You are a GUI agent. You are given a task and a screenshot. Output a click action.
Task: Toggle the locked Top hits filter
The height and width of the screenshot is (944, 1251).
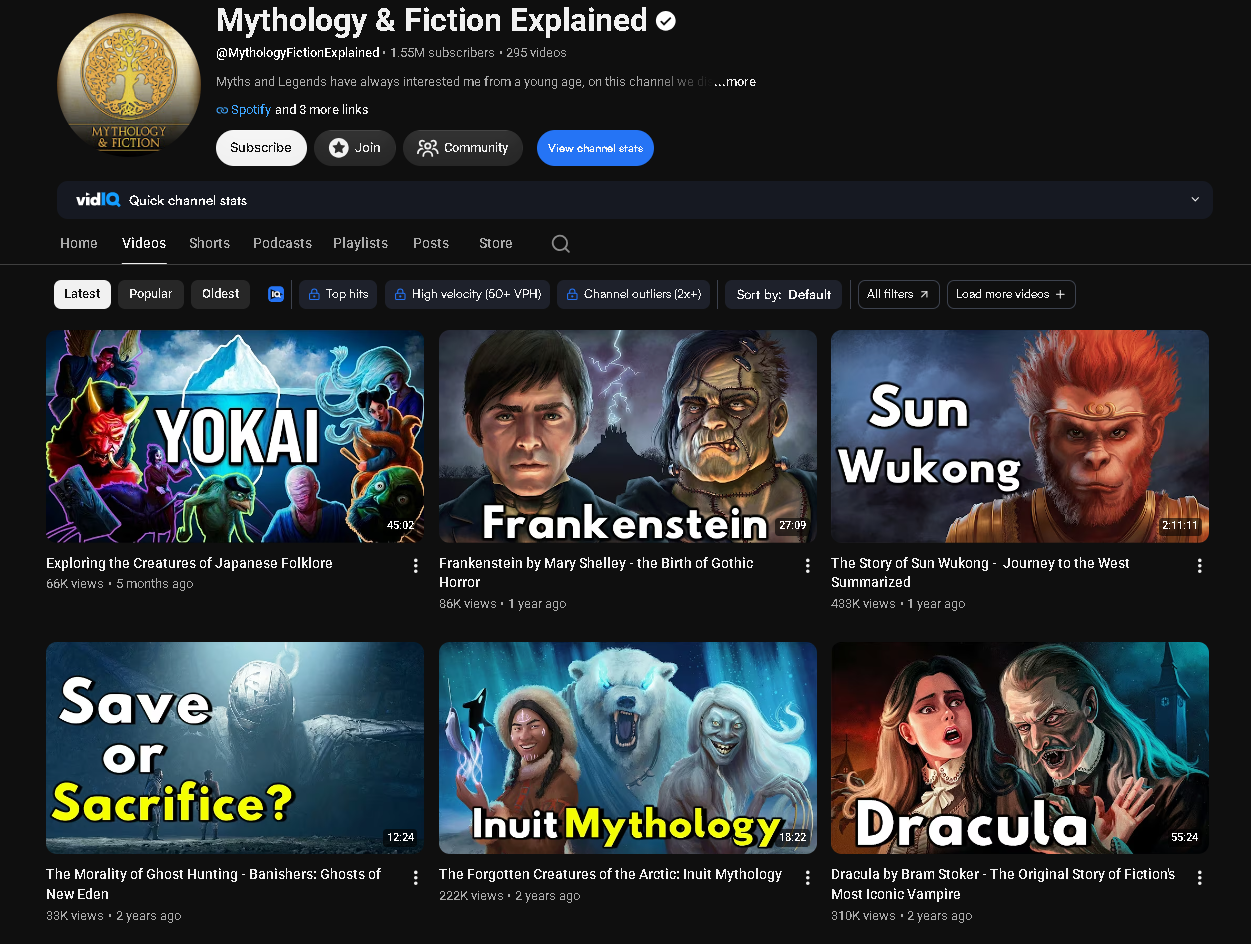(x=338, y=294)
